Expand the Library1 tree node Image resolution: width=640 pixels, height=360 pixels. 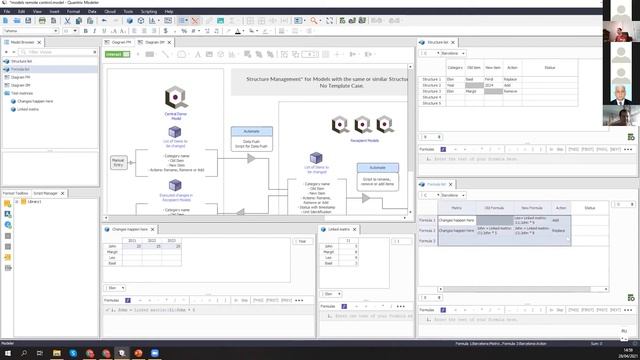(x=17, y=202)
